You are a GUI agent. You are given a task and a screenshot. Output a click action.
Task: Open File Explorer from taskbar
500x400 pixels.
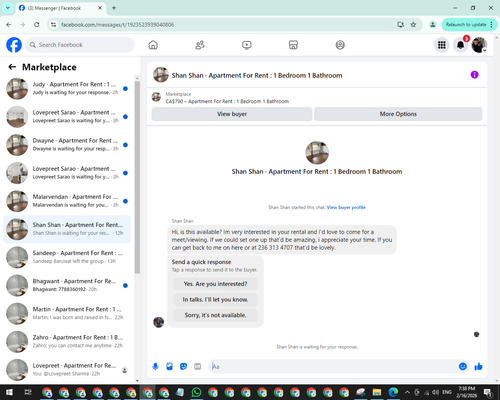377,392
